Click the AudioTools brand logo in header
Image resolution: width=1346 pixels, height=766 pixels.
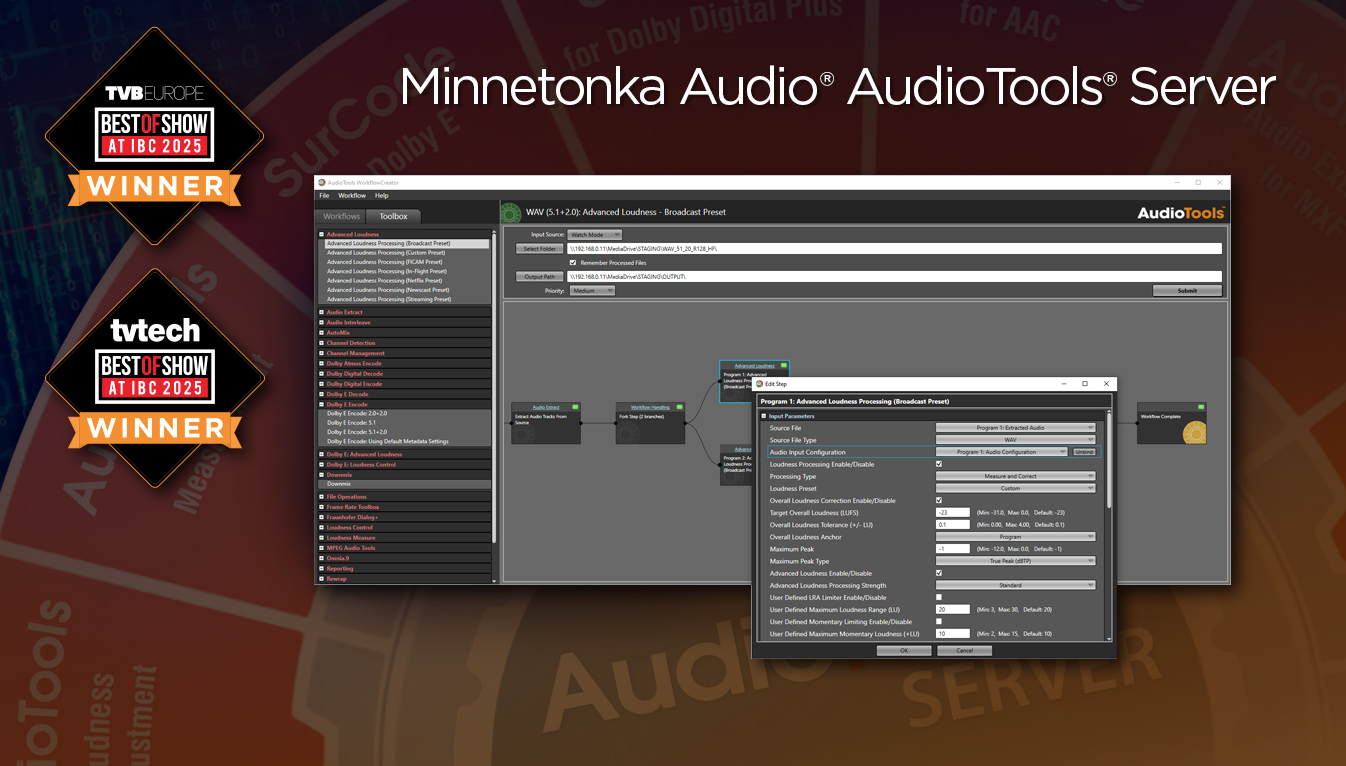(x=1181, y=212)
